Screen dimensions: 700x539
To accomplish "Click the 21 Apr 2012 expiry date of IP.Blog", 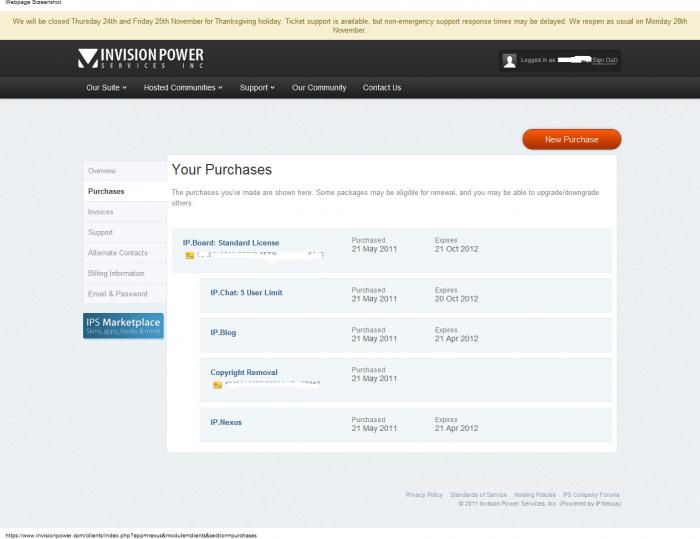I will (x=456, y=338).
